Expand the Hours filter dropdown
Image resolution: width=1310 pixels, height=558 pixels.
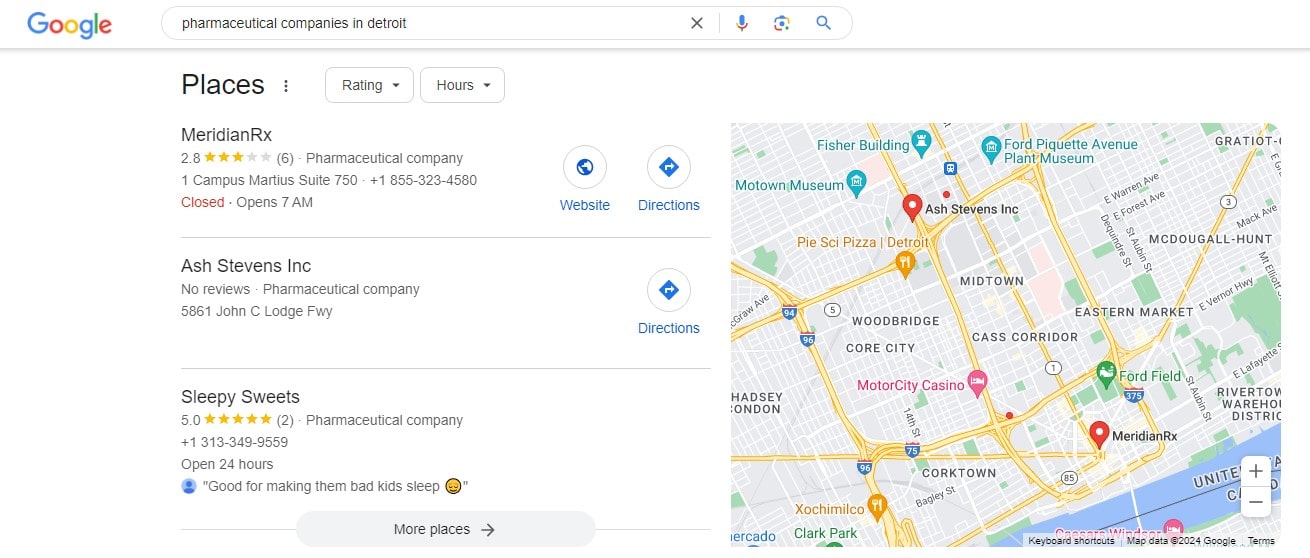(462, 85)
